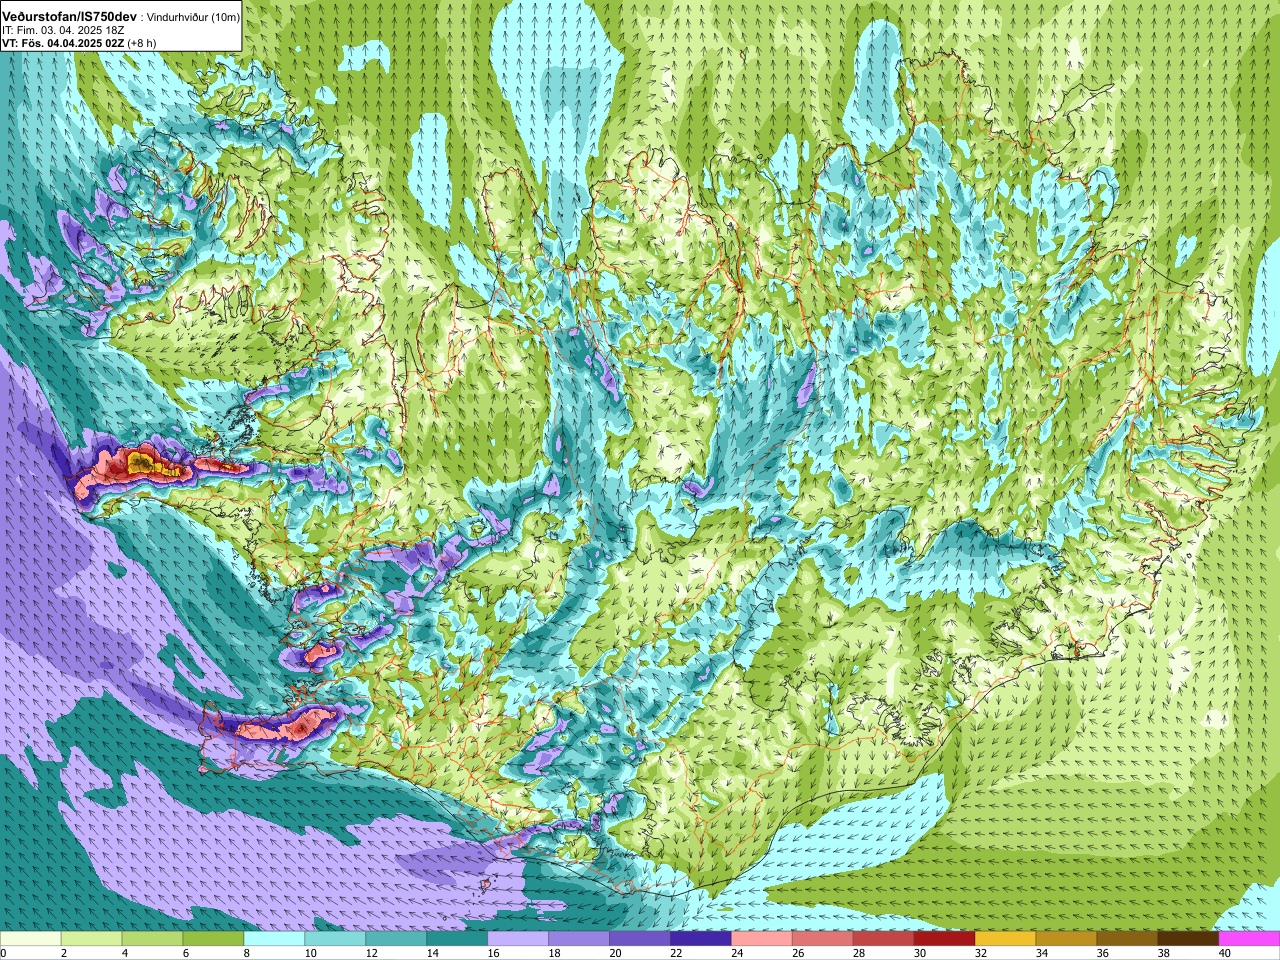Viewport: 1280px width, 960px height.
Task: Click the red 28–30 legend swatch
Action: pyautogui.click(x=884, y=939)
